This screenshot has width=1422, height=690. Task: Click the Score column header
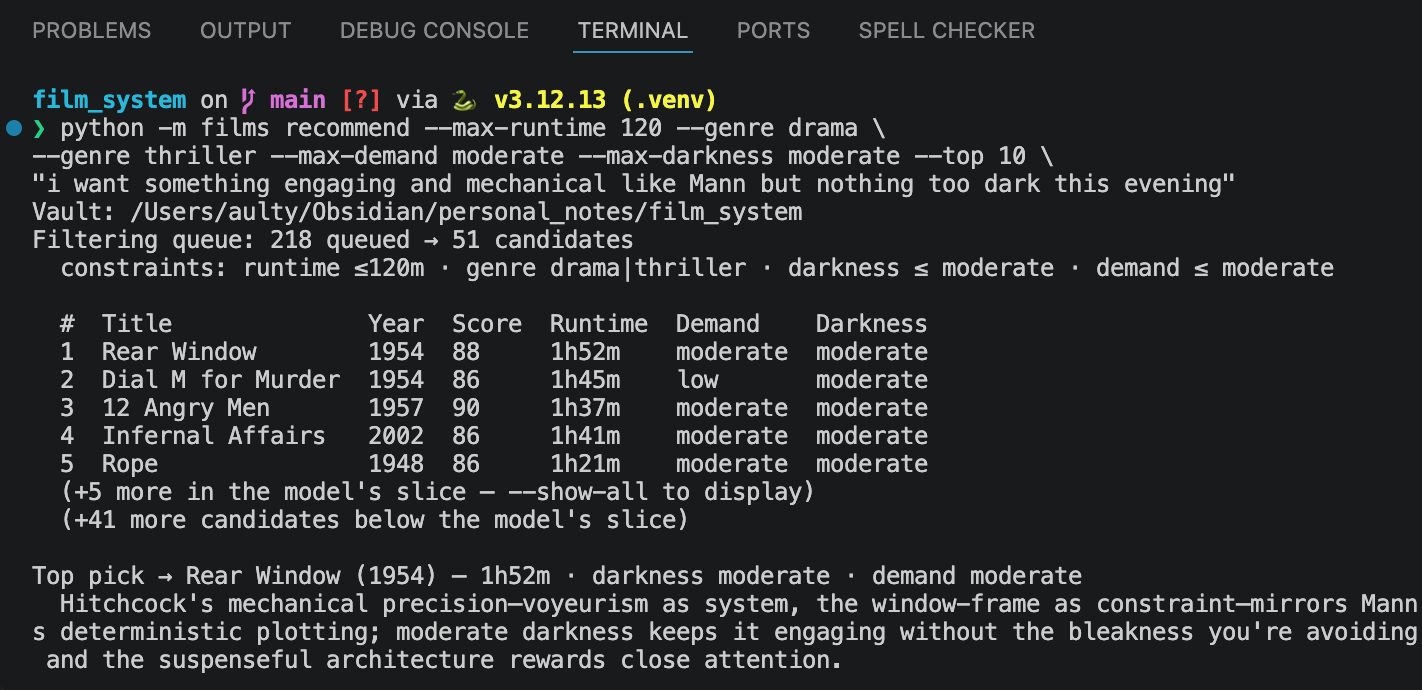(x=487, y=324)
